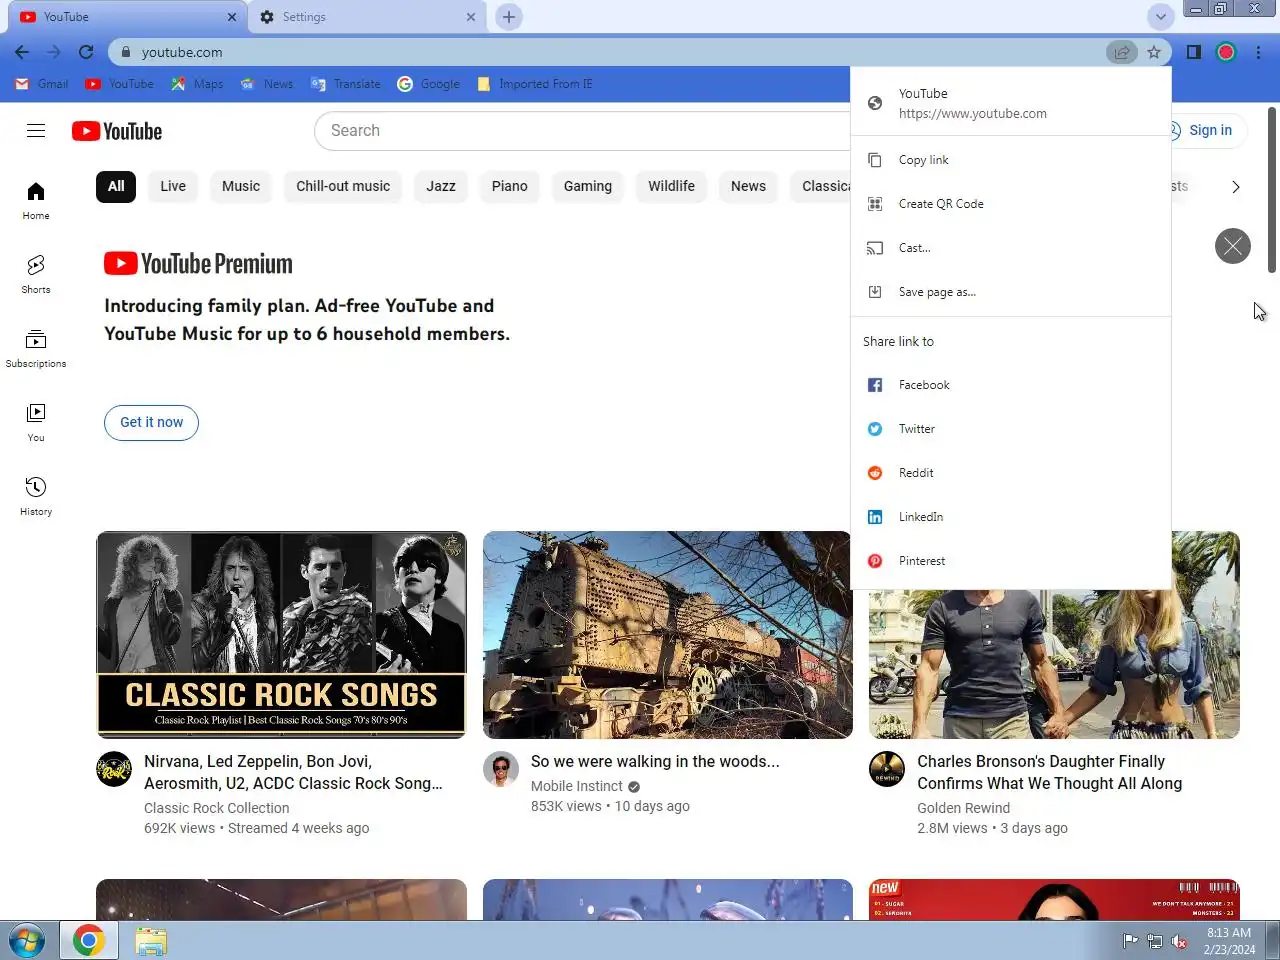
Task: Select the Chill-out music chip
Action: point(343,186)
